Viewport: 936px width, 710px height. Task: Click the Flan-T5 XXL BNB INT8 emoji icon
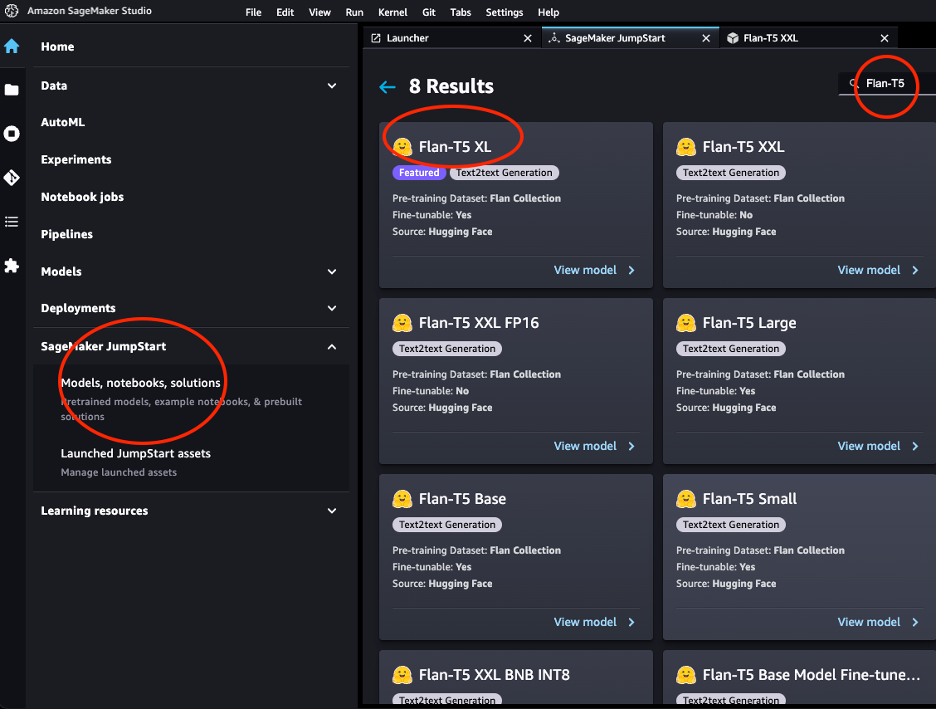click(402, 675)
